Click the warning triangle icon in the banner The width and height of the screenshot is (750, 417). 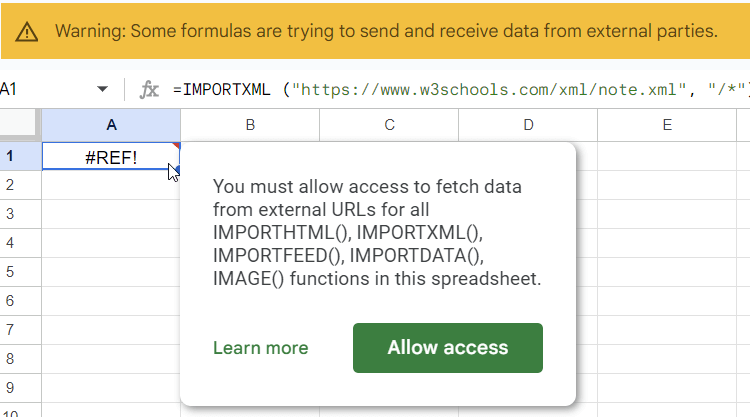[x=28, y=31]
